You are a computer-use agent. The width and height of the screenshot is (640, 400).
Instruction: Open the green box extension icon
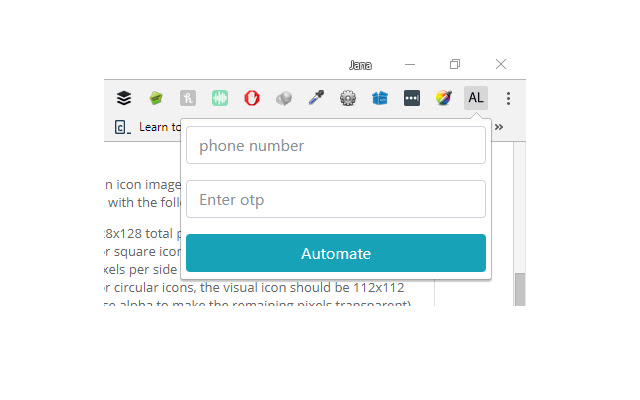[156, 98]
